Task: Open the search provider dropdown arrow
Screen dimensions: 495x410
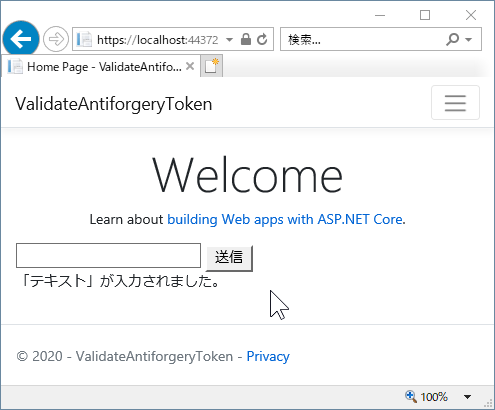Action: pos(469,40)
